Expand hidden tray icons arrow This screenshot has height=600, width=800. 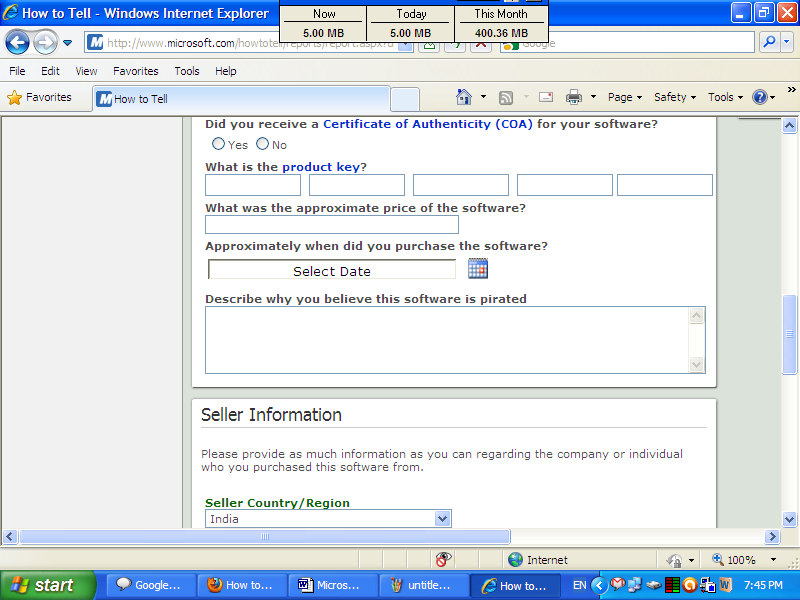point(599,585)
